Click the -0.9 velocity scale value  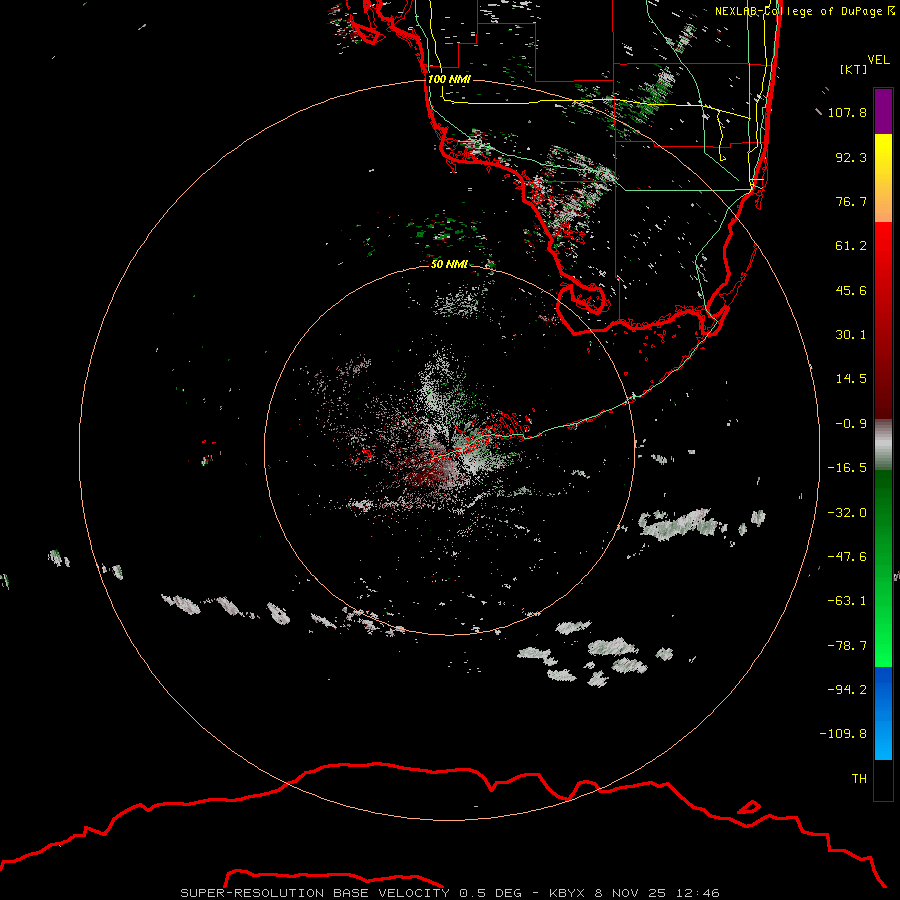851,424
